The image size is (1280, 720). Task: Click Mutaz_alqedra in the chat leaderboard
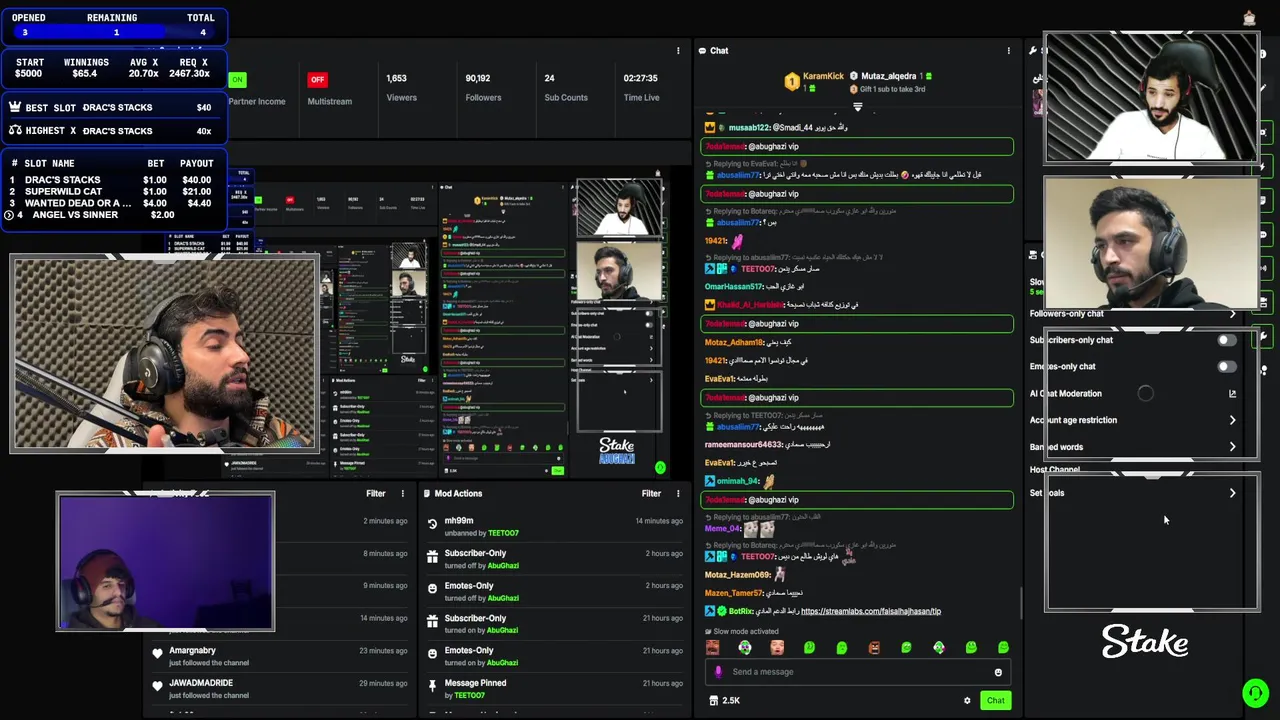[889, 76]
